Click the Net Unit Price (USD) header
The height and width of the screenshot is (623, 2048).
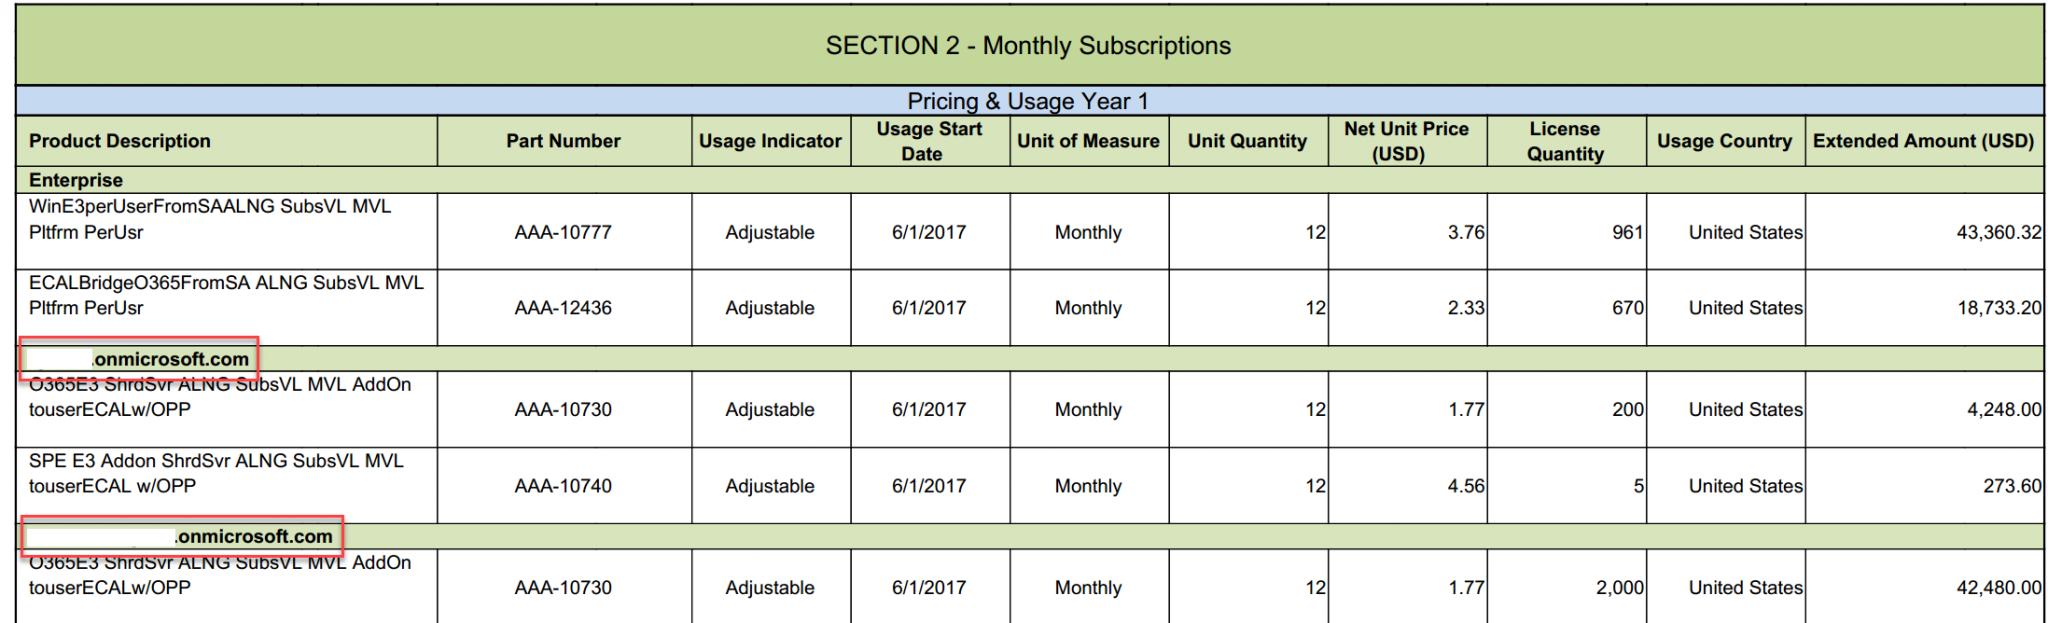click(1406, 141)
